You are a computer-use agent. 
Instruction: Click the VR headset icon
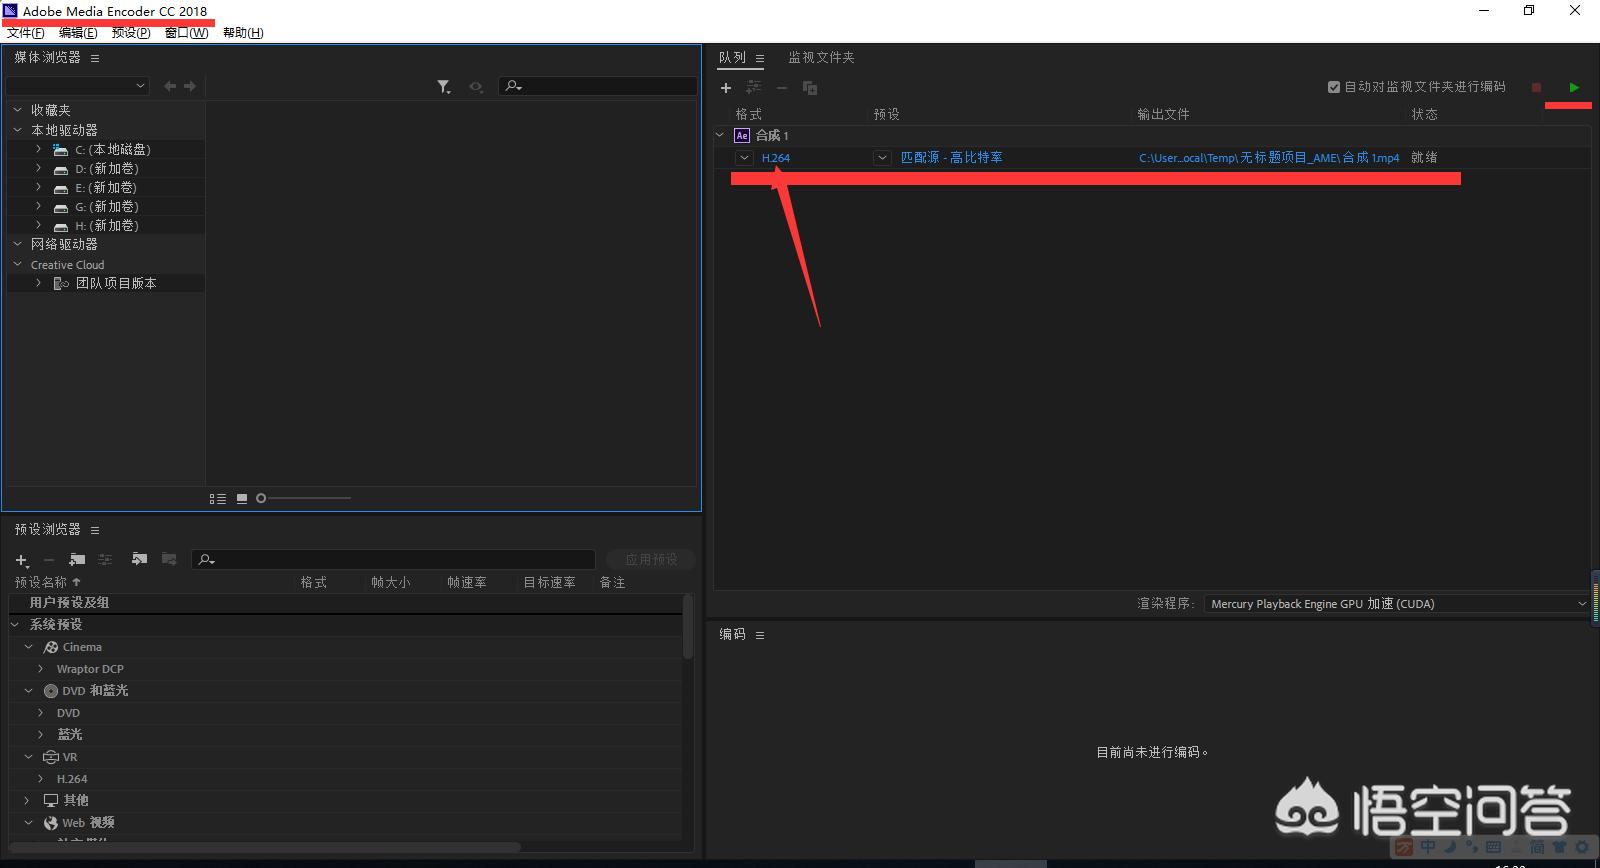(51, 757)
